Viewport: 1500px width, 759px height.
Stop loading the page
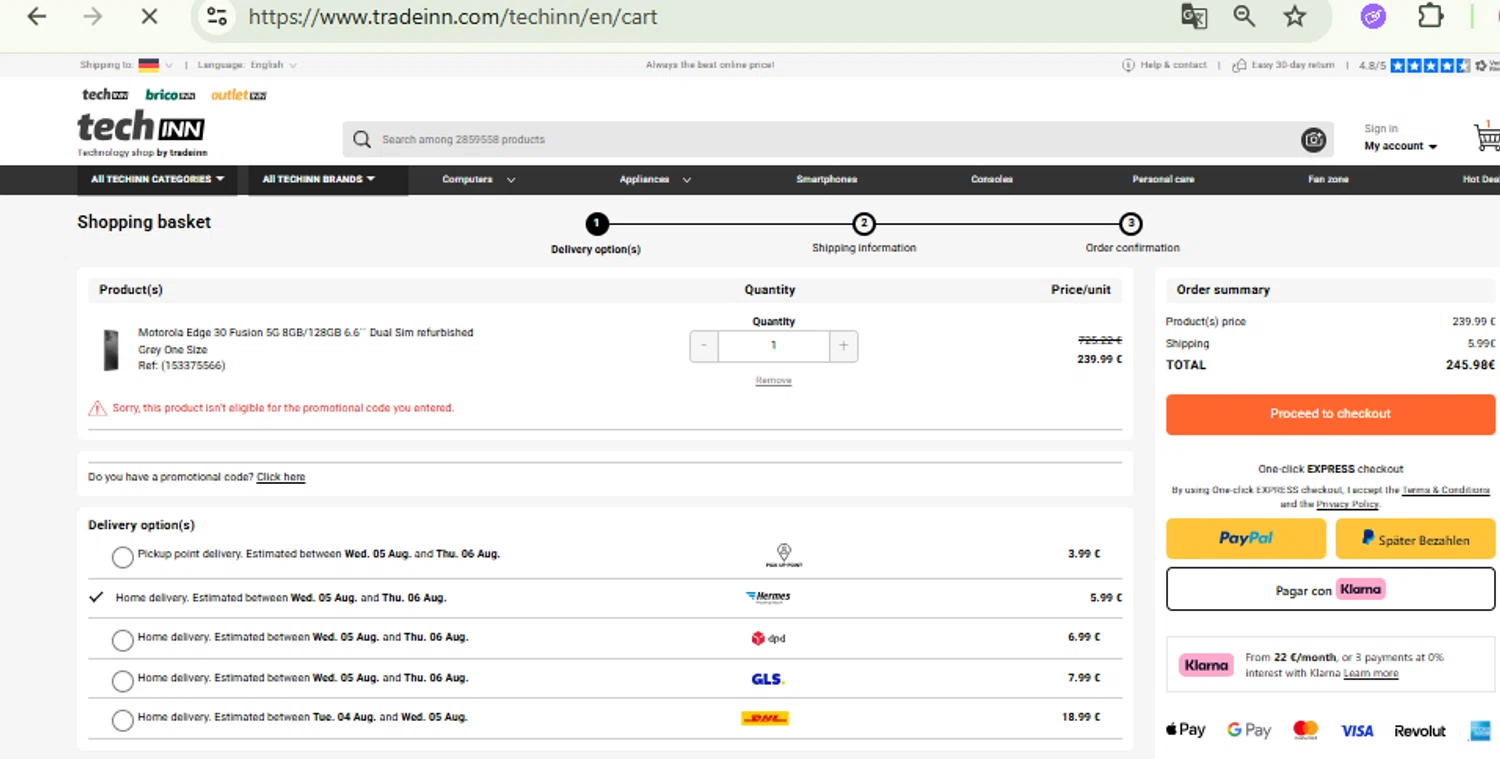[x=148, y=17]
